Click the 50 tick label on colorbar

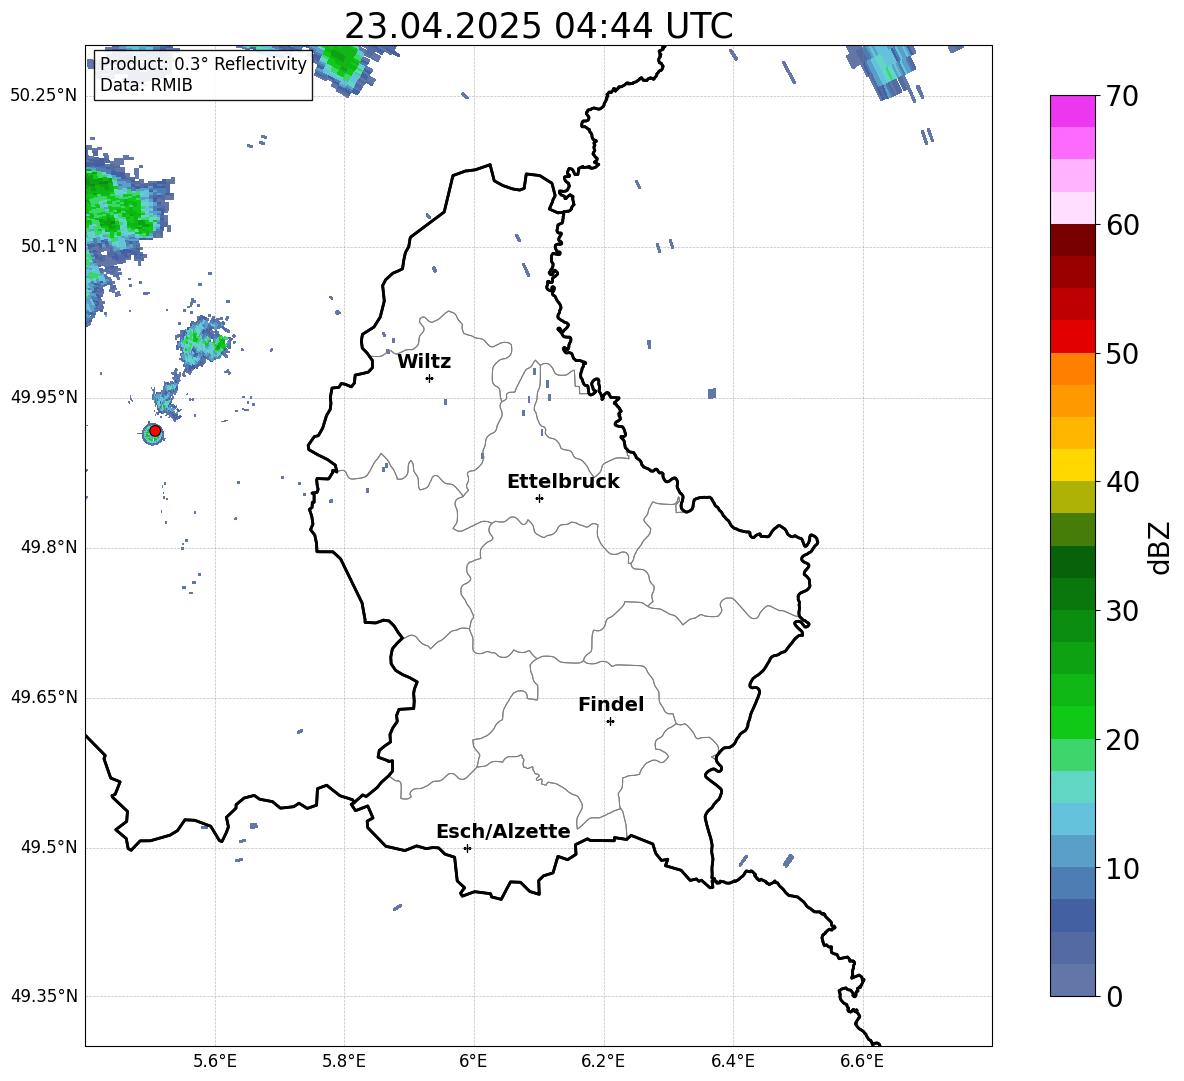coord(1122,353)
